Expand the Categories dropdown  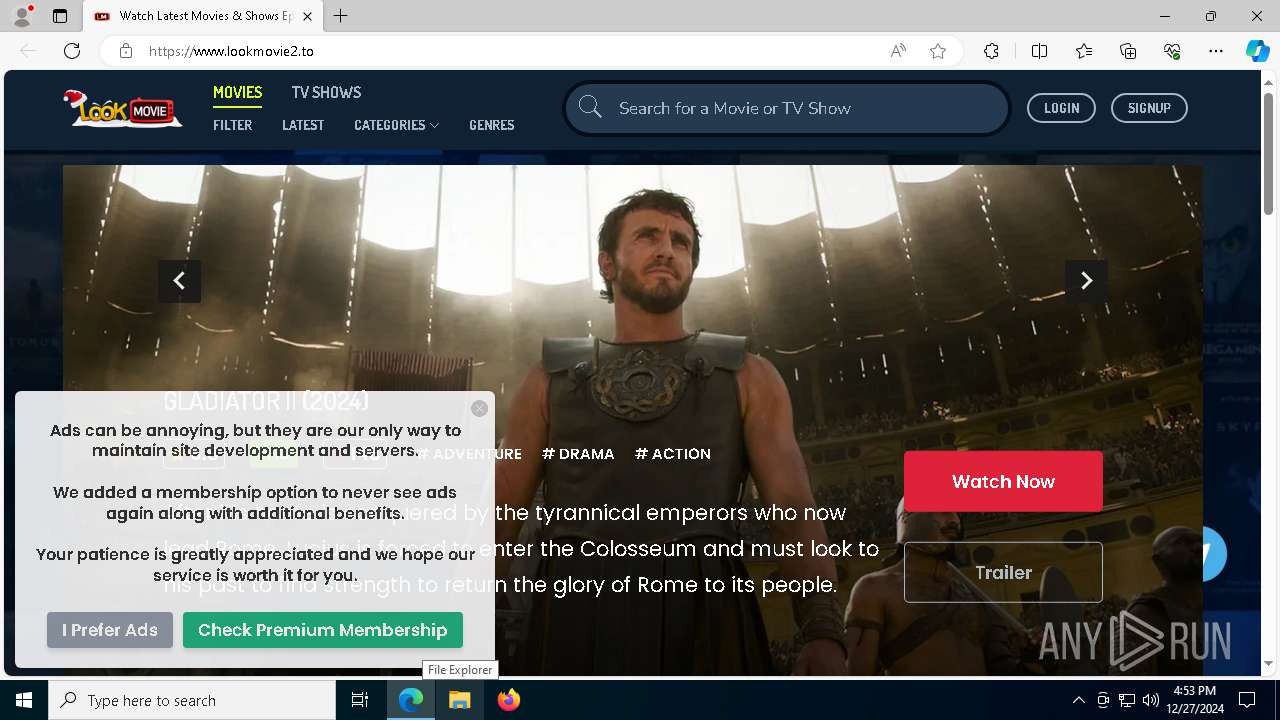(x=396, y=125)
